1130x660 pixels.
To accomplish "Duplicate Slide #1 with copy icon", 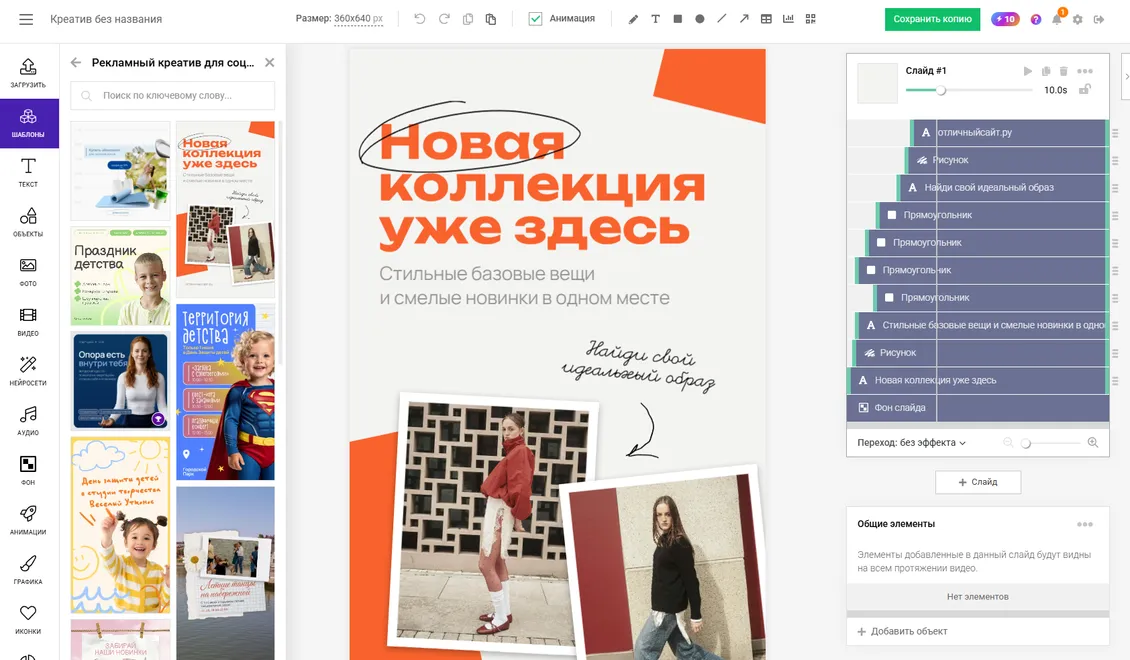I will pyautogui.click(x=1046, y=71).
